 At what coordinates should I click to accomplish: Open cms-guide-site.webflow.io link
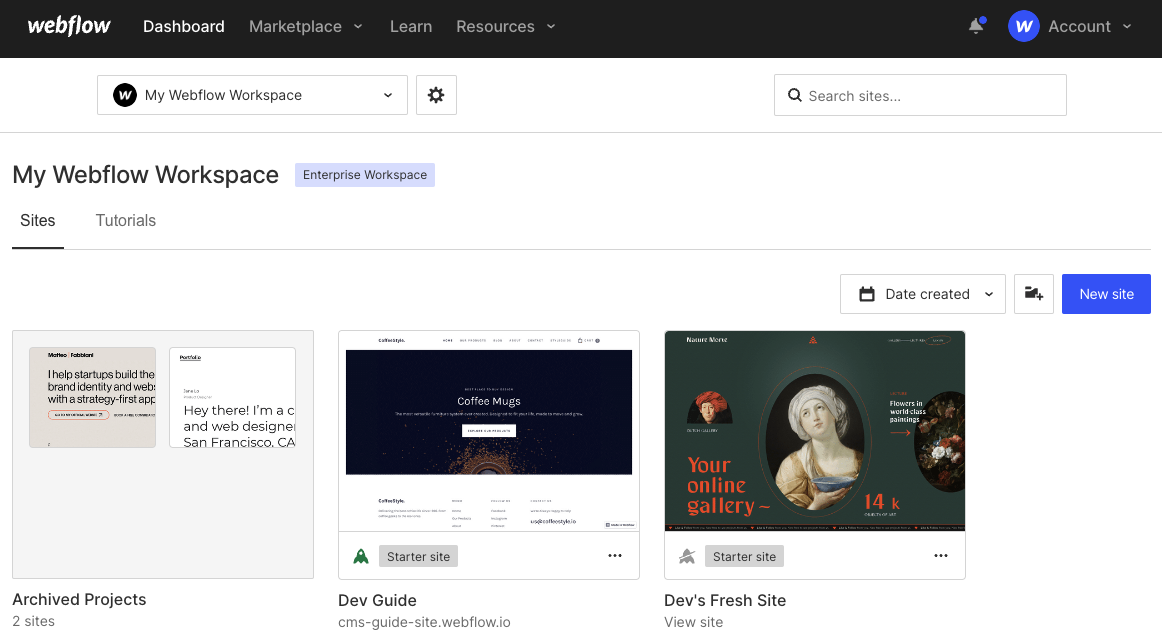(x=424, y=622)
